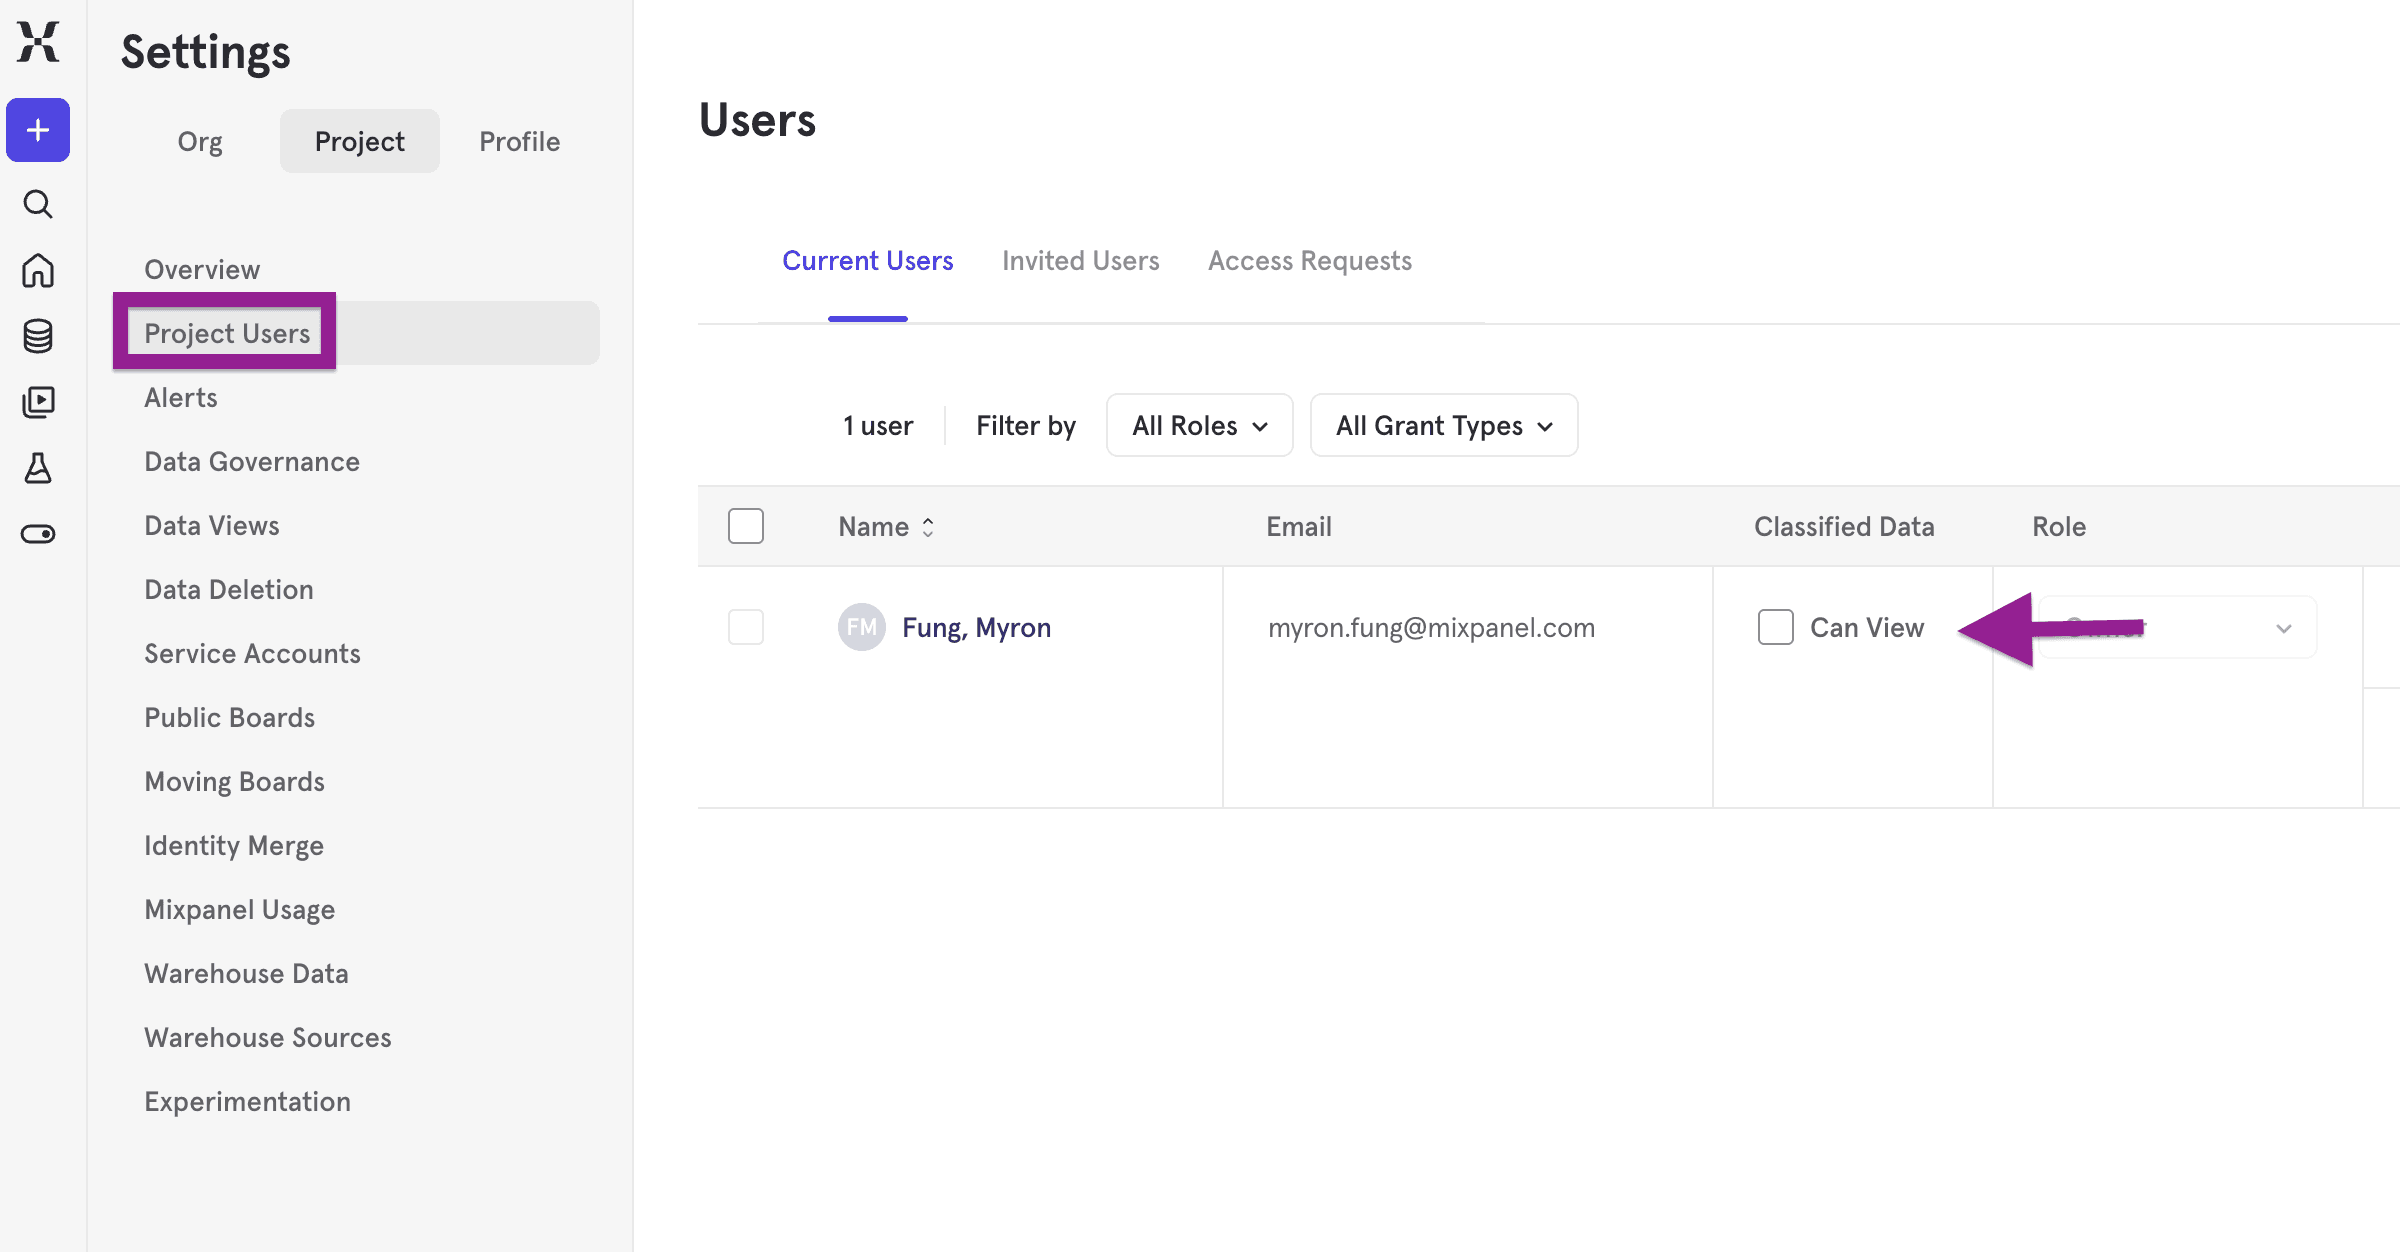
Task: Open experiments flask icon
Action: 38,468
